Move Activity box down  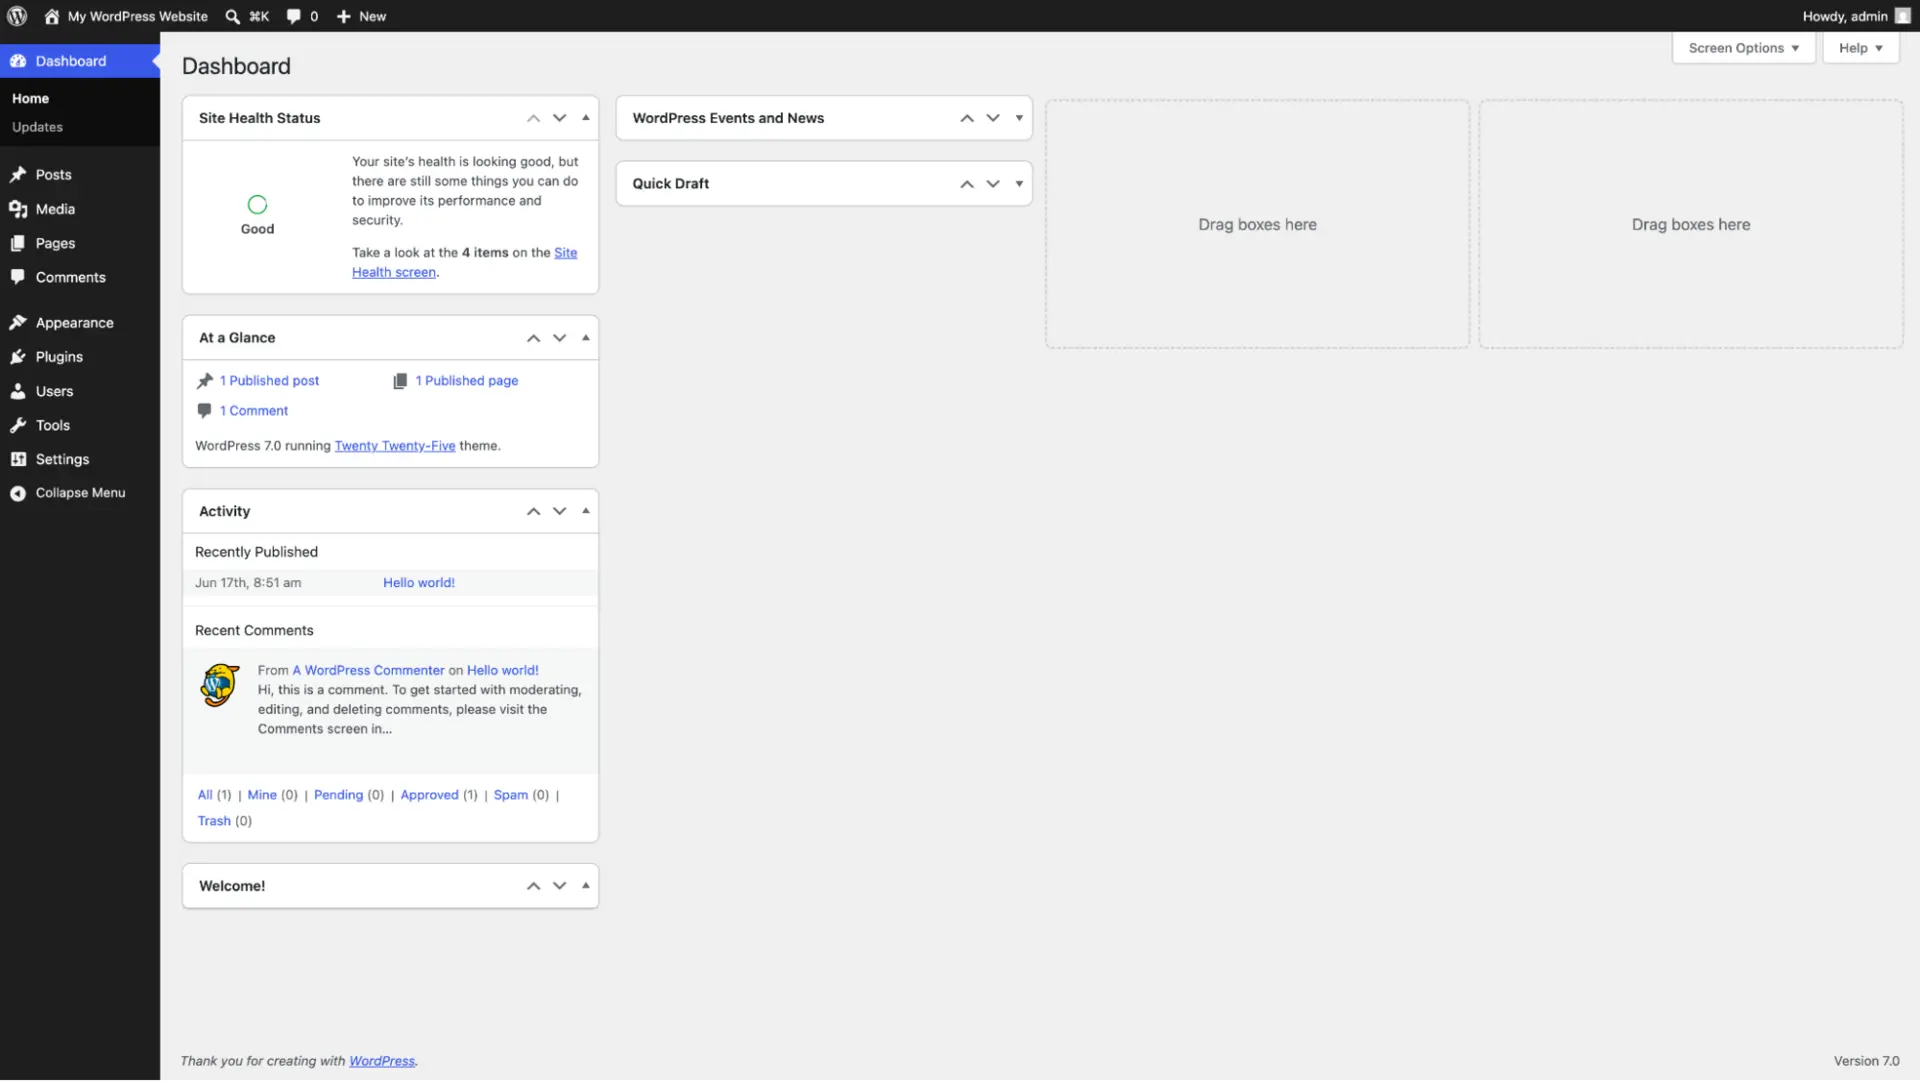point(560,511)
